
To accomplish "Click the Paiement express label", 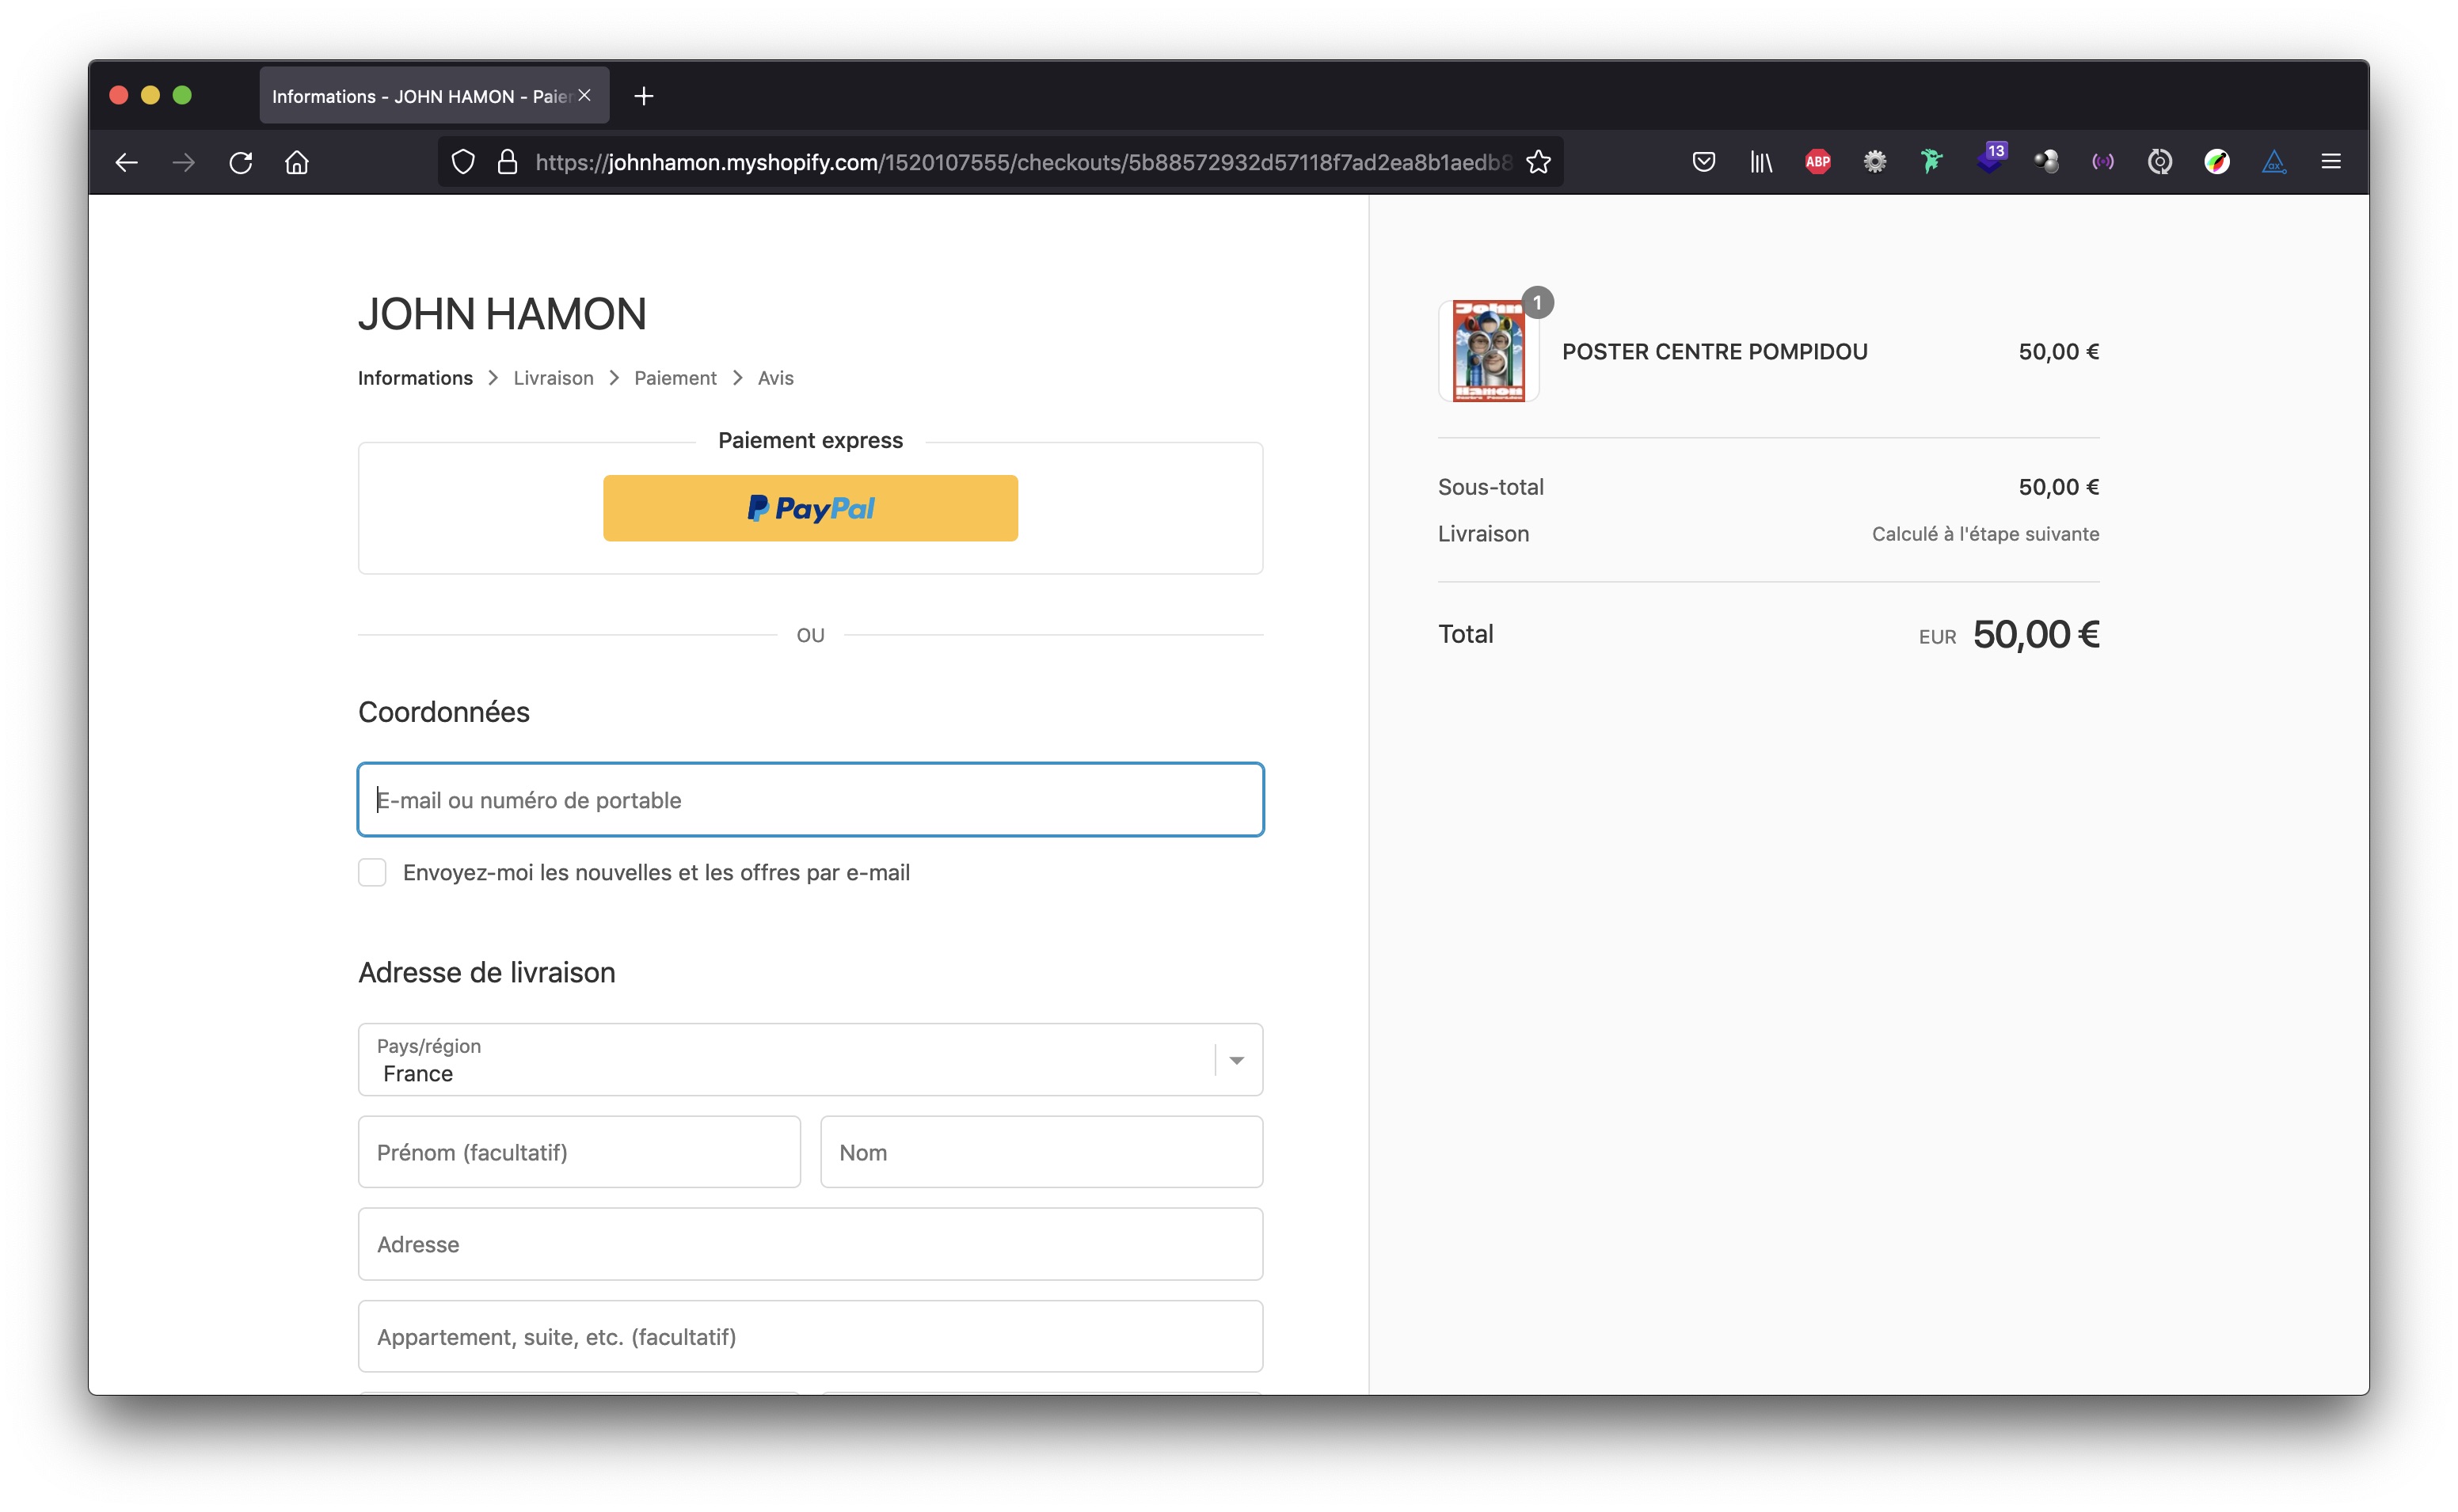I will point(810,440).
